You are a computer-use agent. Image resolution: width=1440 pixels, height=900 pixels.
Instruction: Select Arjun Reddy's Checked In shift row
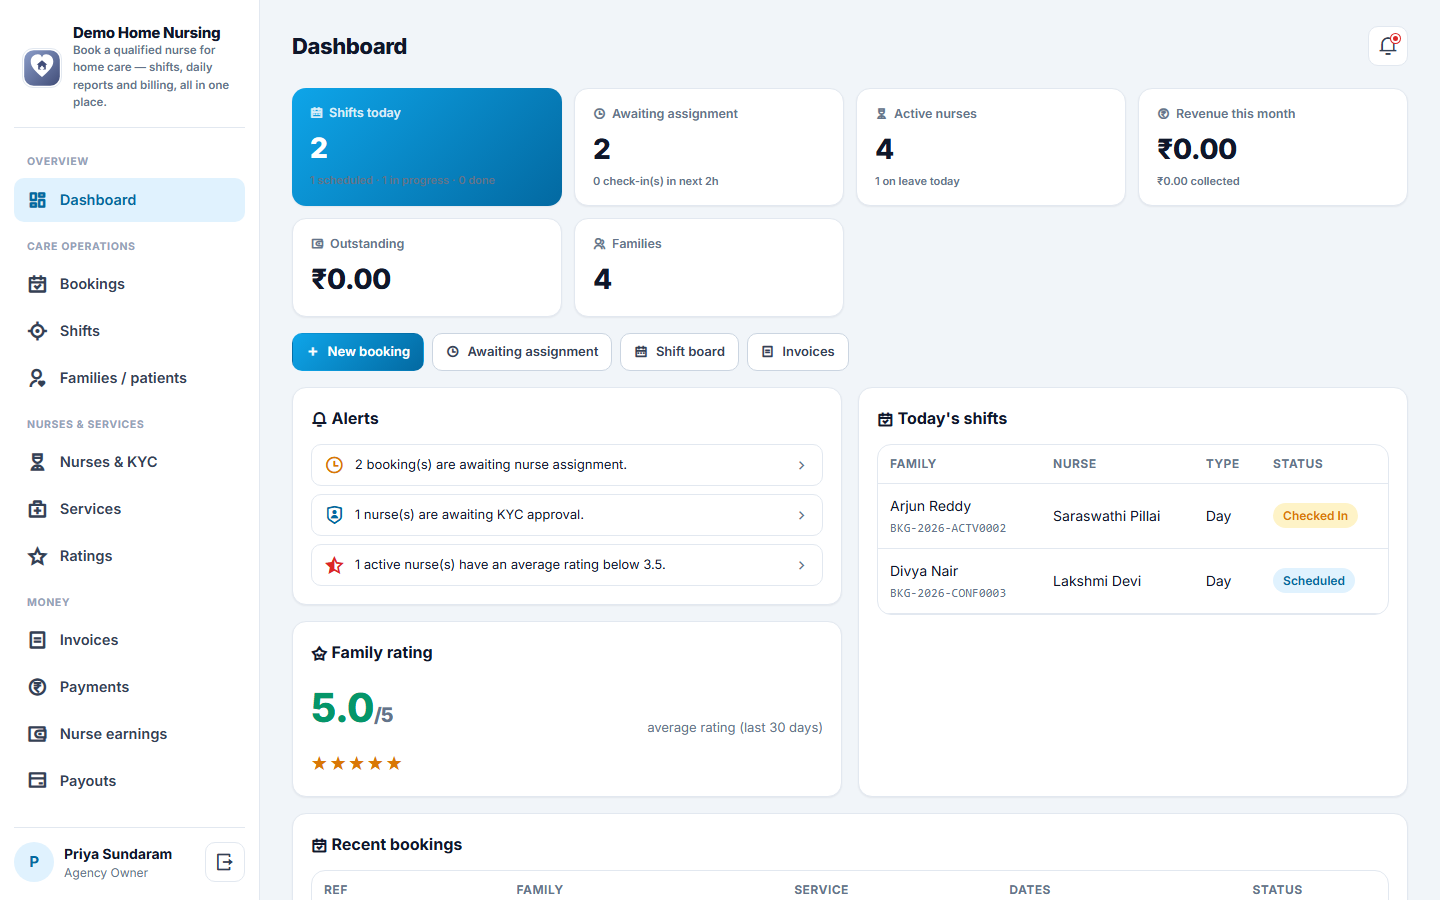click(1132, 516)
